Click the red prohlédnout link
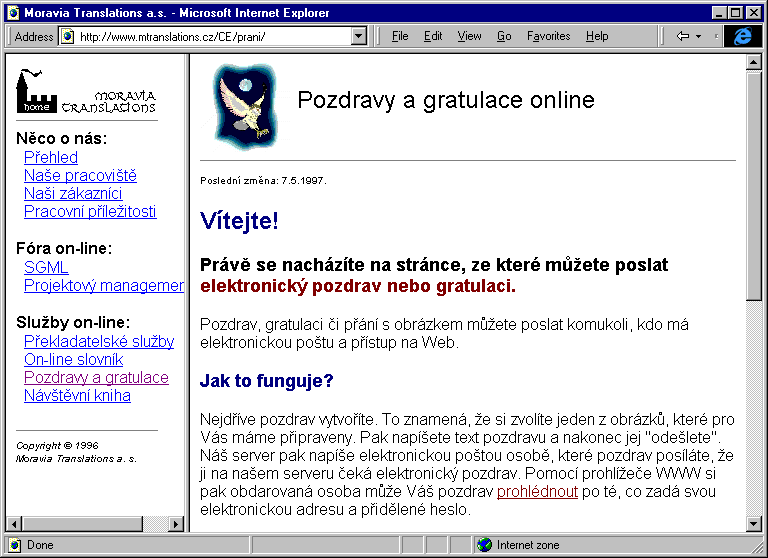 (537, 491)
